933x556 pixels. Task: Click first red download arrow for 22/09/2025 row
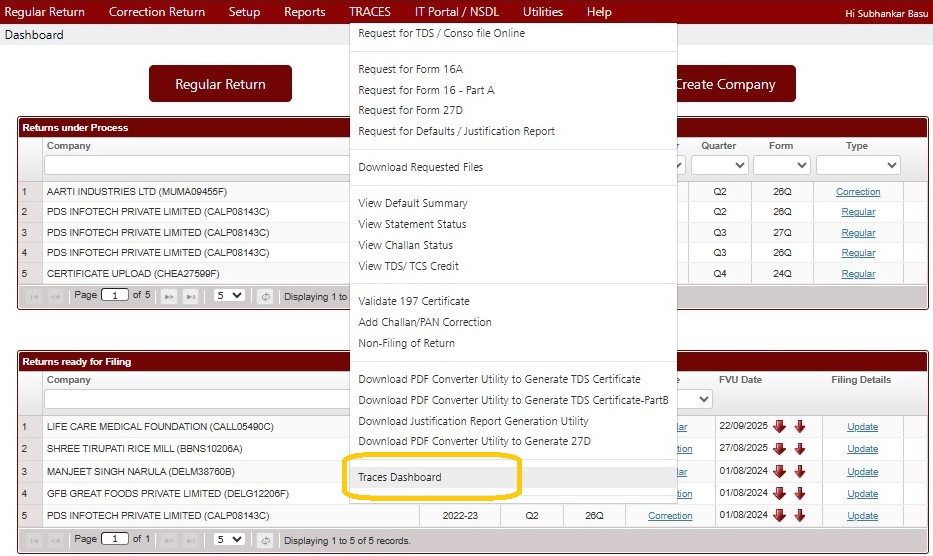pyautogui.click(x=779, y=427)
